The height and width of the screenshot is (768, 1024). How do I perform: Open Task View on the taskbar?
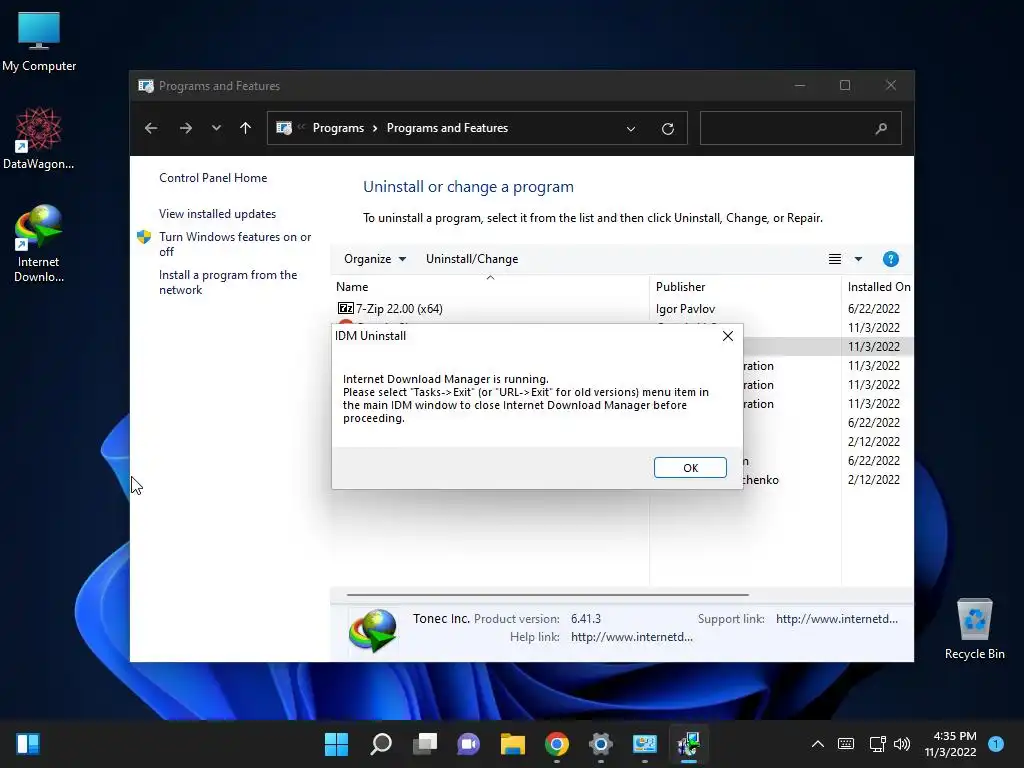coord(425,744)
